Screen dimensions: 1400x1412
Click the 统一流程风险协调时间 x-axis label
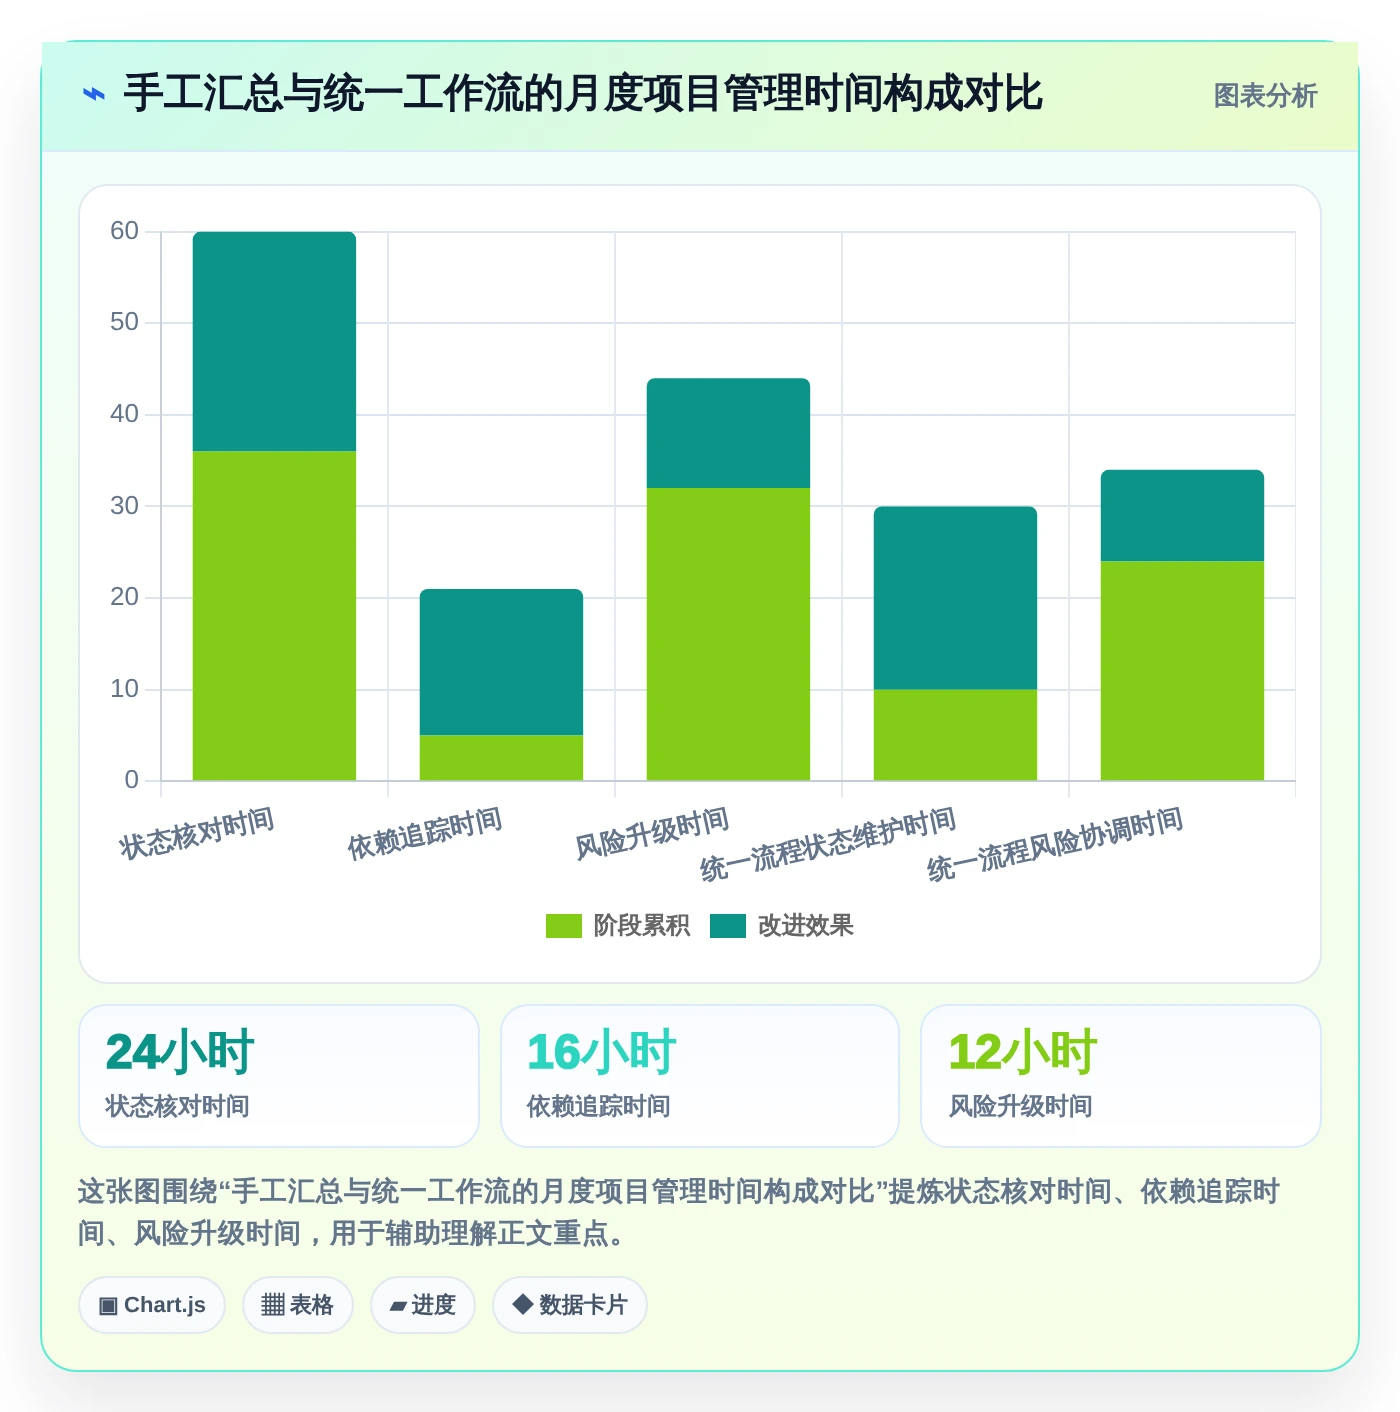pos(1055,845)
